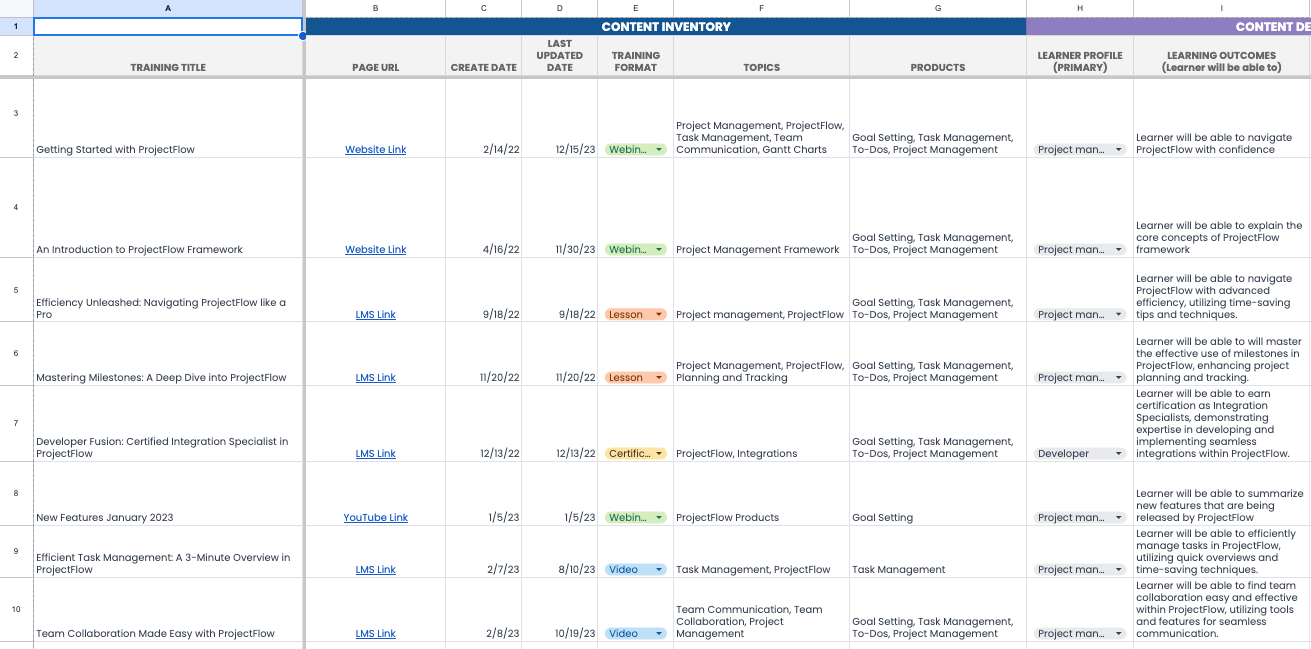Open Website Link for Introduction to ProjectFlow Framework
Screen dimensions: 1311x649
375,250
